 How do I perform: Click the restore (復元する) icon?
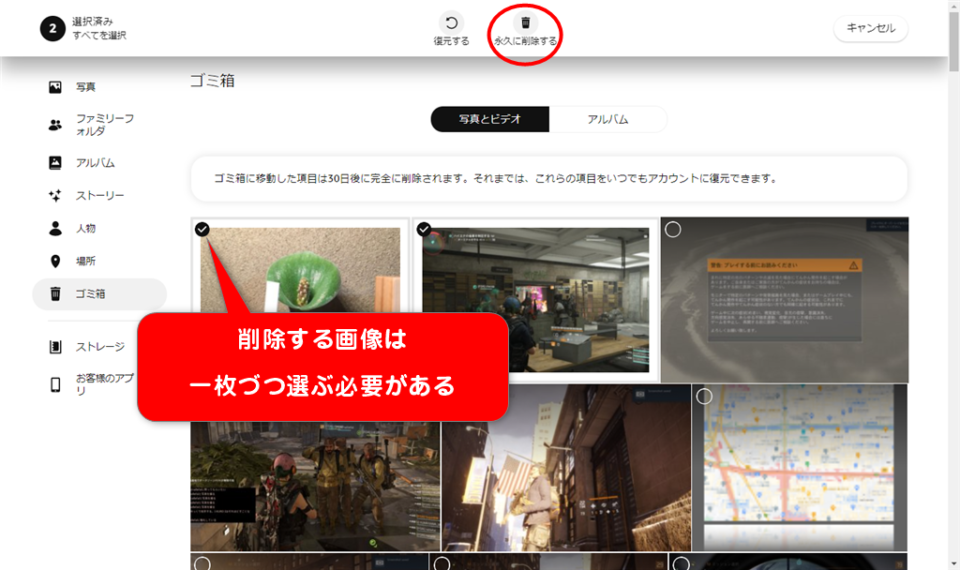tap(451, 23)
